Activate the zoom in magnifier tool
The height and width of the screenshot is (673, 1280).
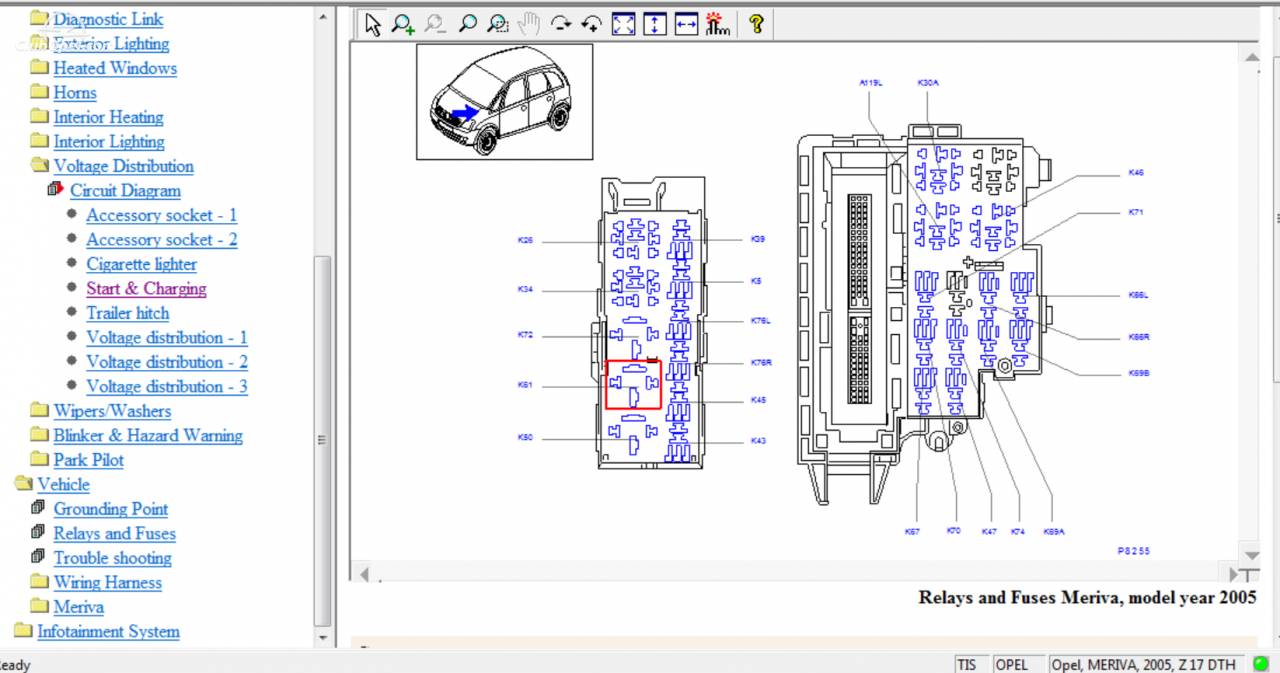click(403, 25)
